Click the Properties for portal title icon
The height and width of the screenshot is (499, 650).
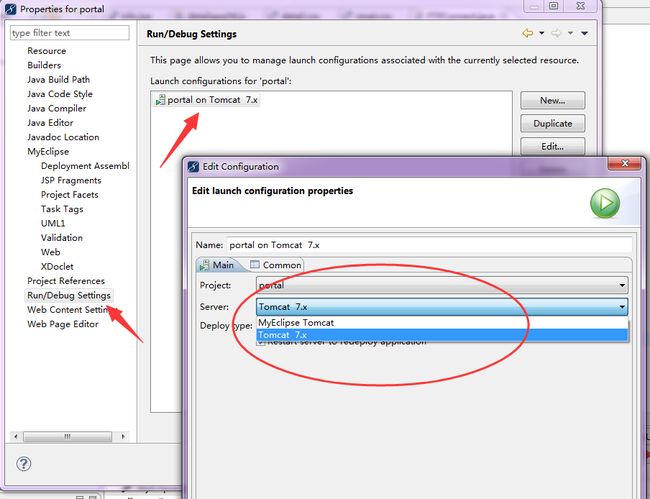click(x=11, y=9)
